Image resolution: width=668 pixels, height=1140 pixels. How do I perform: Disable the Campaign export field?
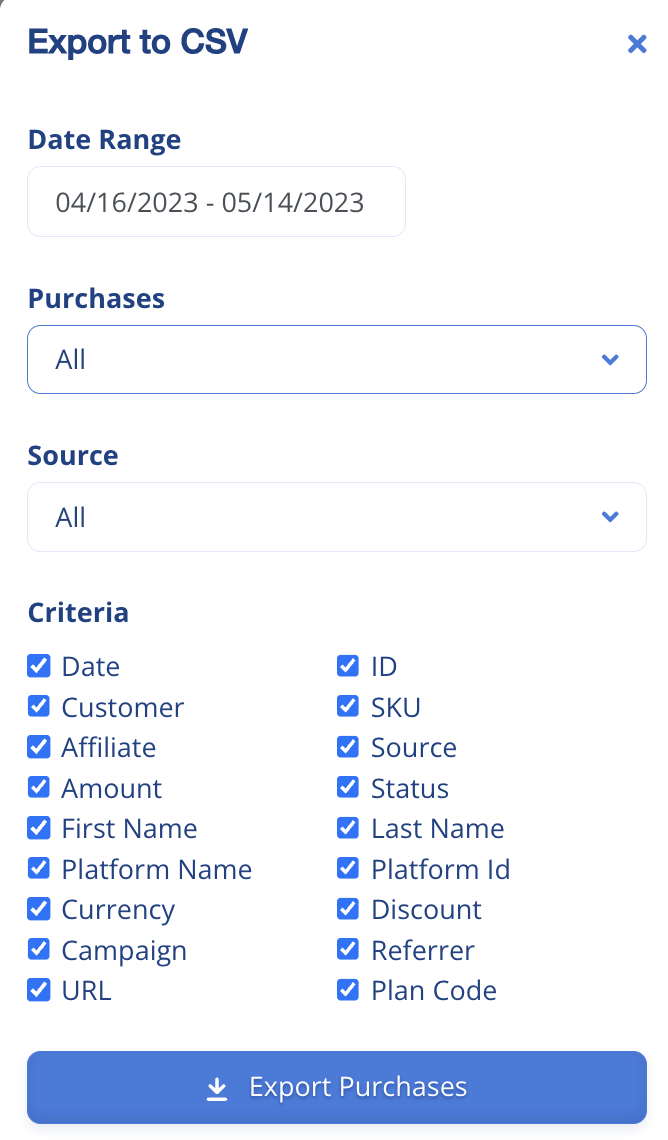click(x=38, y=949)
